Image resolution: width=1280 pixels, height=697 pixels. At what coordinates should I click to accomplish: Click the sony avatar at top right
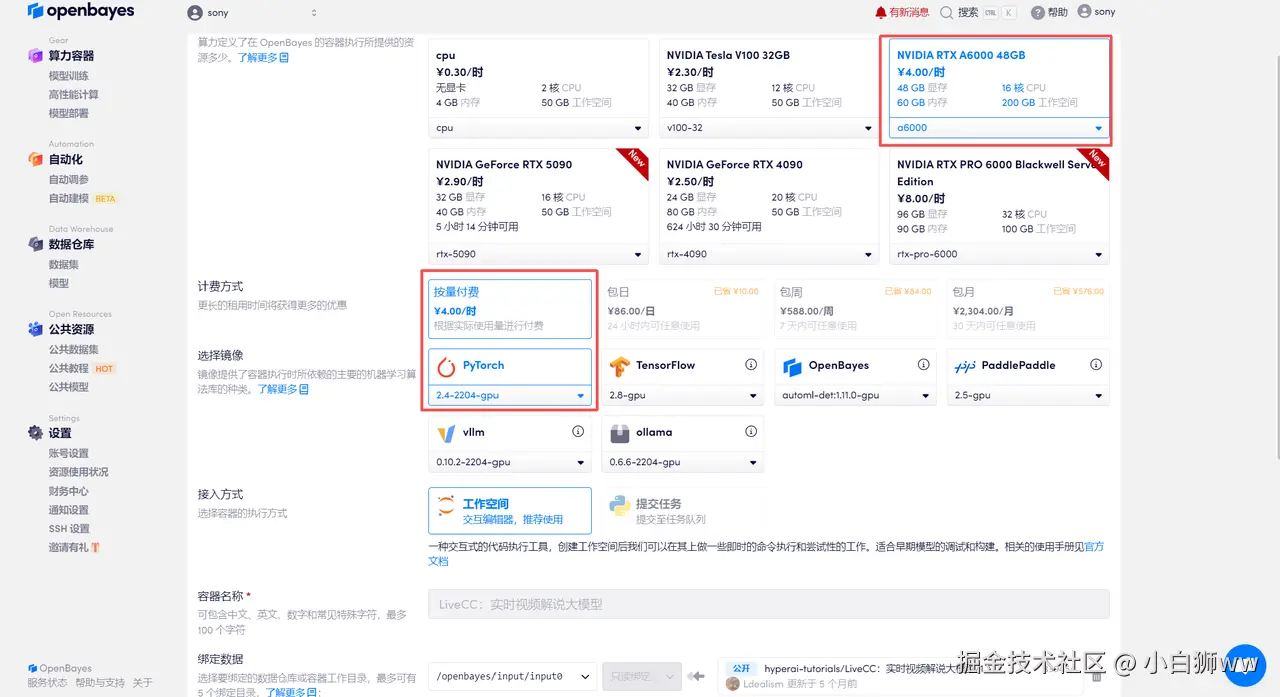pyautogui.click(x=1084, y=12)
